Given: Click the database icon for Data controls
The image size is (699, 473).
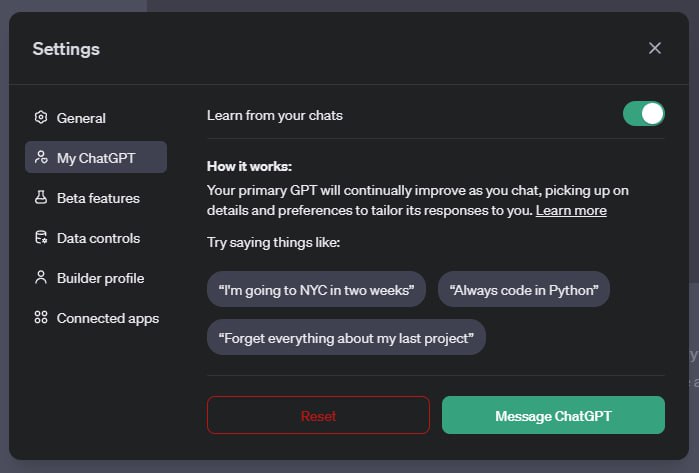Looking at the screenshot, I should [x=41, y=238].
